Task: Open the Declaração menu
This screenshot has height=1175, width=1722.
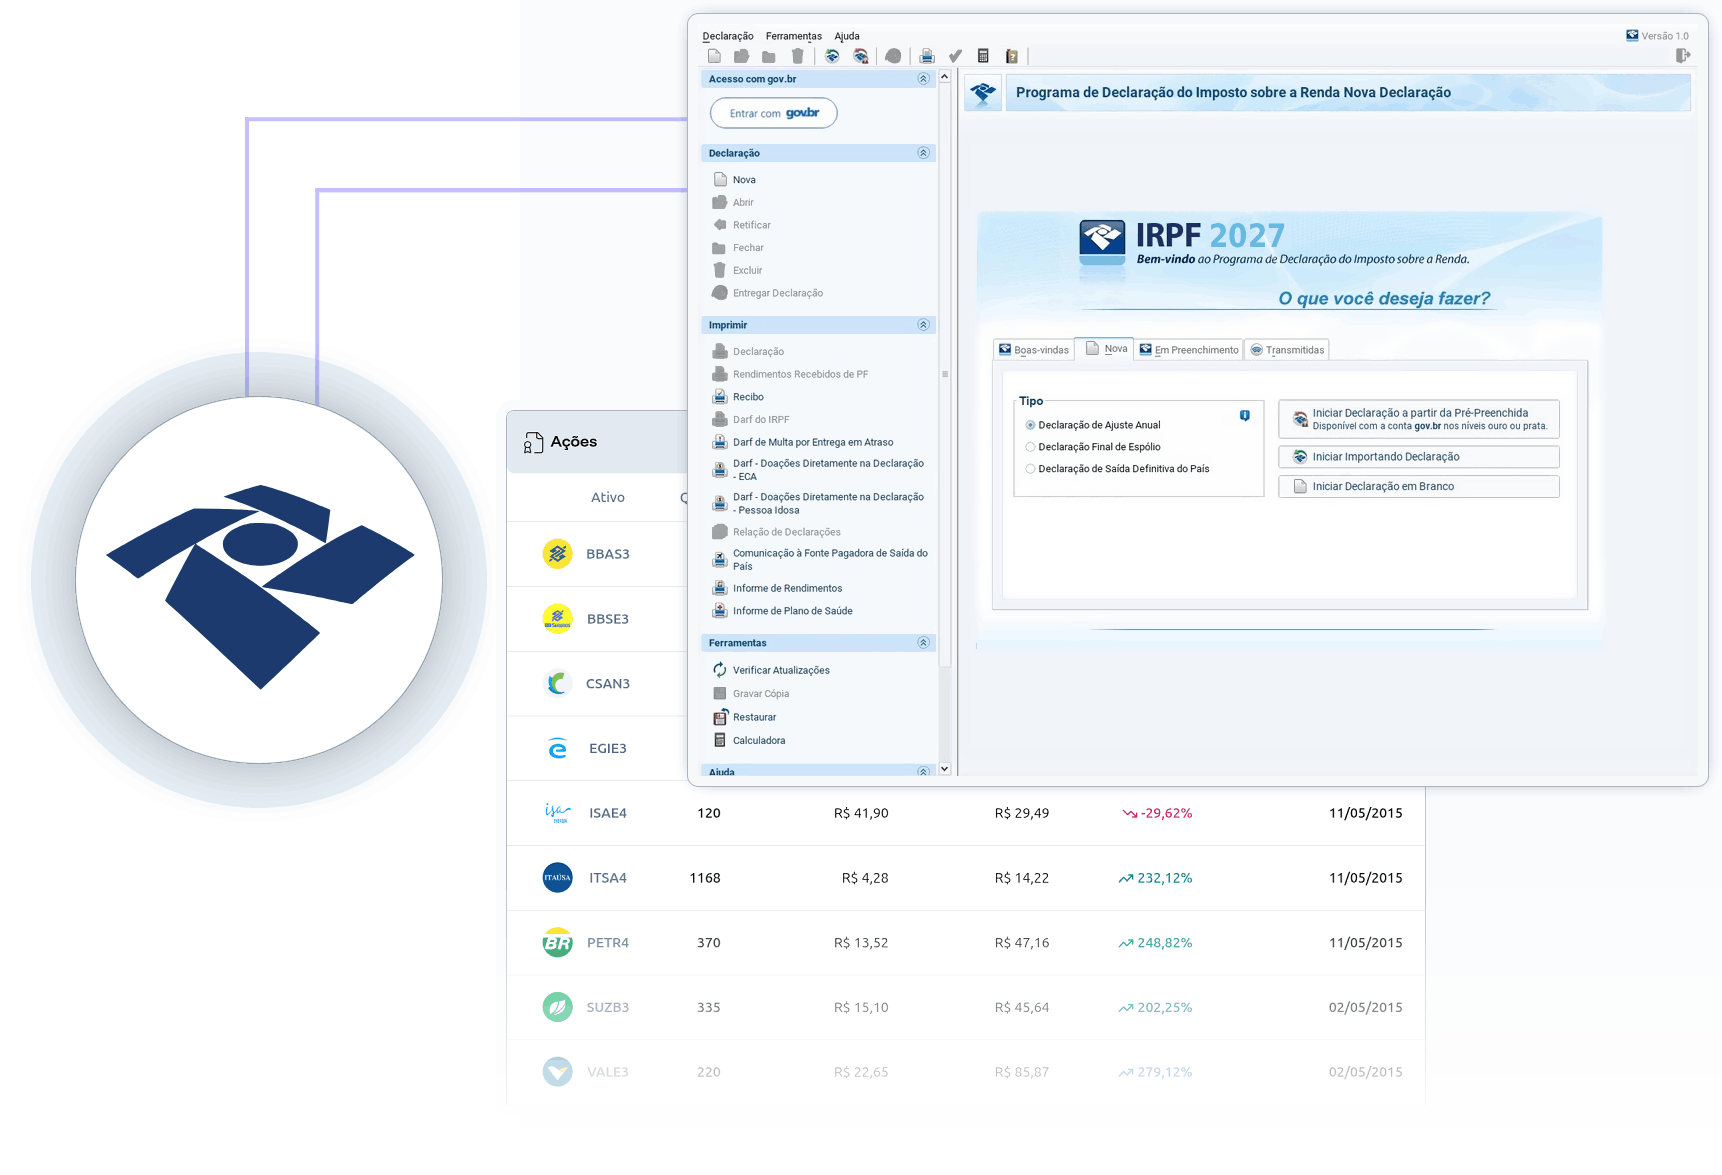Action: (x=728, y=36)
